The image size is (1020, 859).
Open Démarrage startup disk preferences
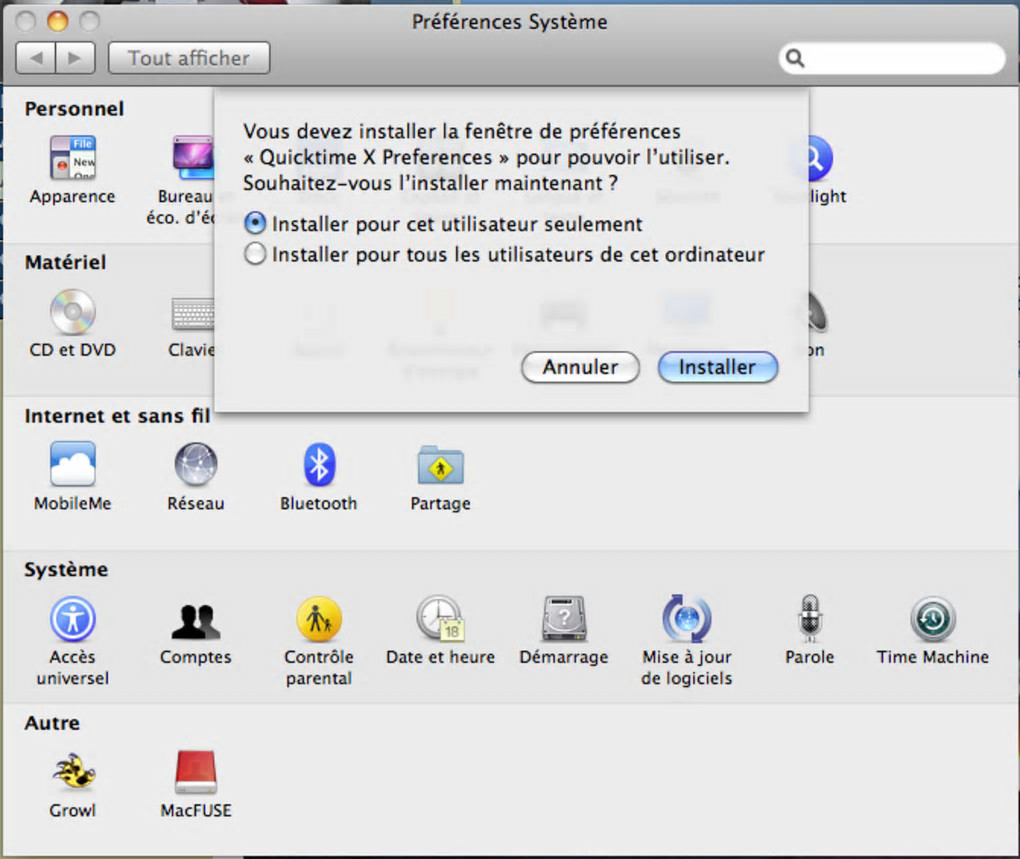click(x=564, y=618)
